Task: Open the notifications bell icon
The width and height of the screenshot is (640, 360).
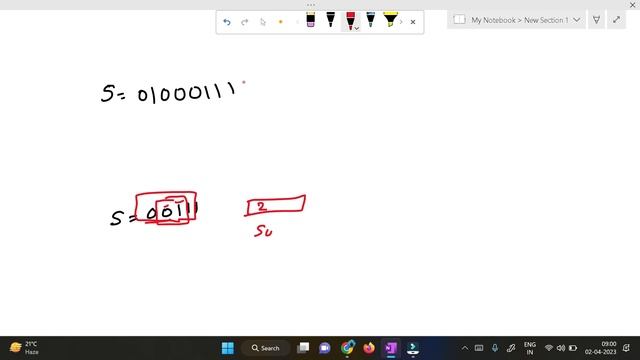Action: pyautogui.click(x=627, y=348)
